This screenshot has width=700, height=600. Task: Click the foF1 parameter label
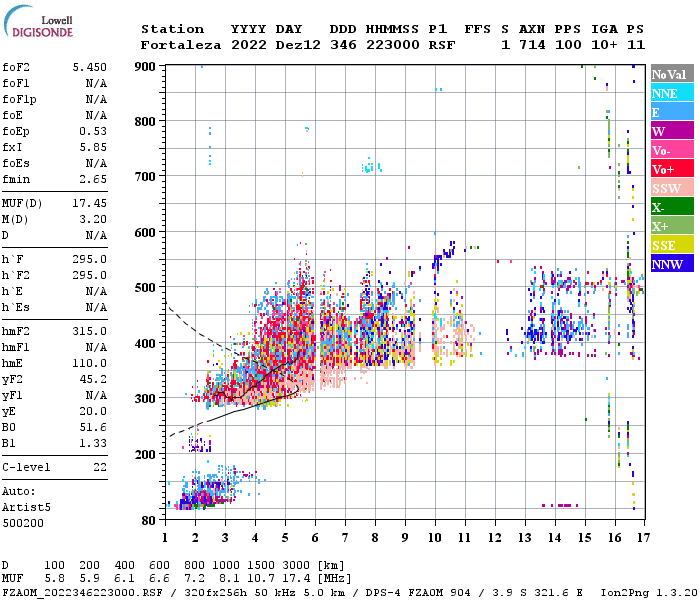[16, 83]
